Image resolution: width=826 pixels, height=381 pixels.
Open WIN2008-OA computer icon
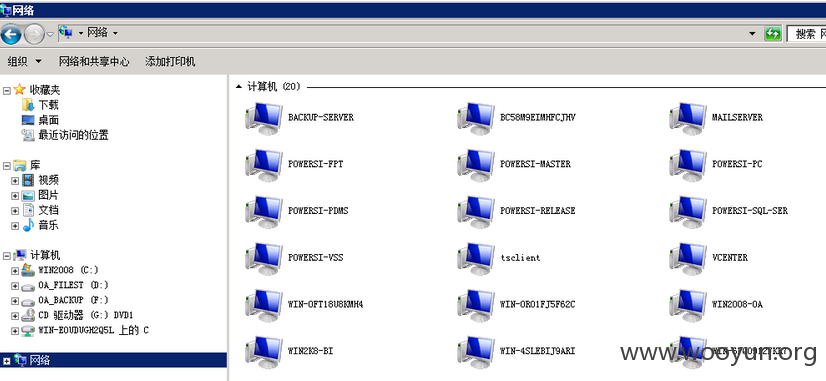coord(688,305)
